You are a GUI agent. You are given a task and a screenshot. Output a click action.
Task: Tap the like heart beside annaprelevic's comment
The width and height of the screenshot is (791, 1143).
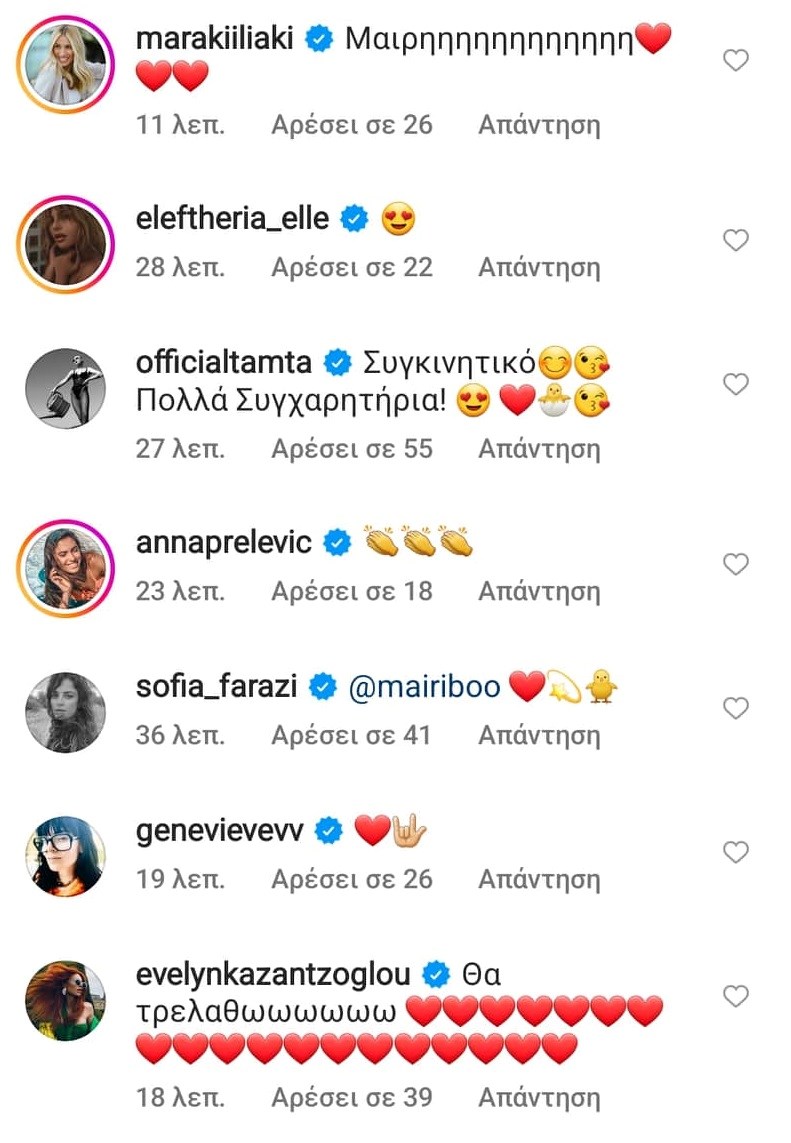(x=736, y=565)
